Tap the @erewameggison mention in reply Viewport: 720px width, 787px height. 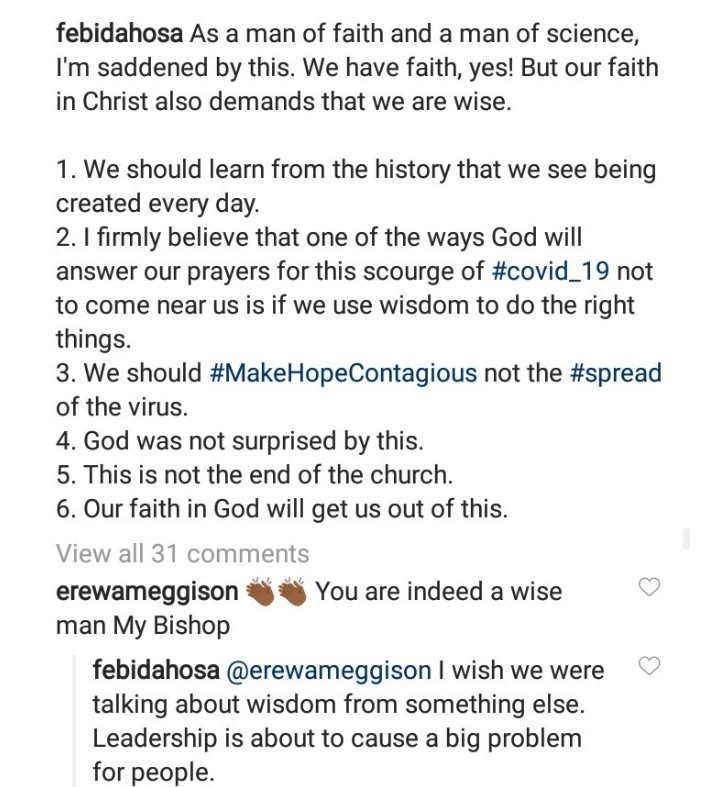click(x=329, y=671)
